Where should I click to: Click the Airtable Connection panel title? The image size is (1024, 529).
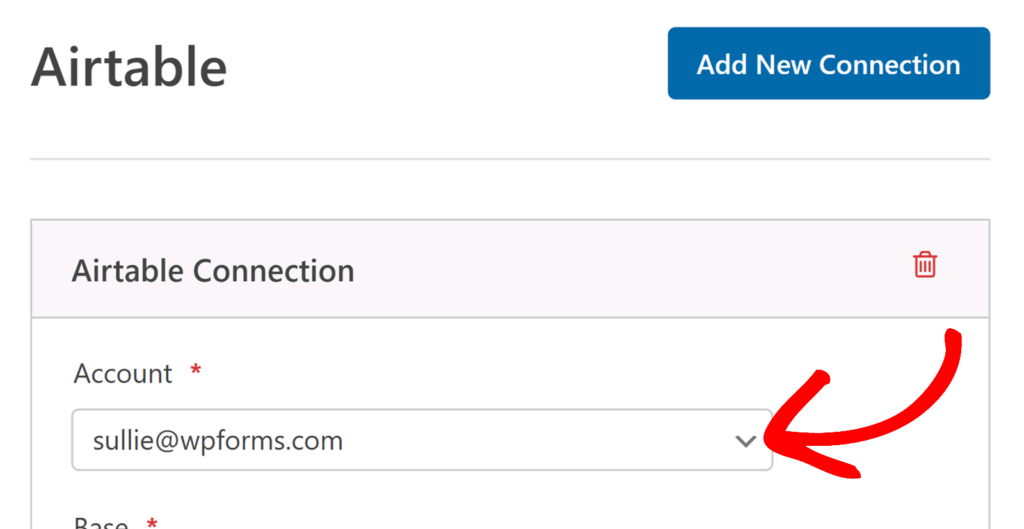click(x=213, y=271)
